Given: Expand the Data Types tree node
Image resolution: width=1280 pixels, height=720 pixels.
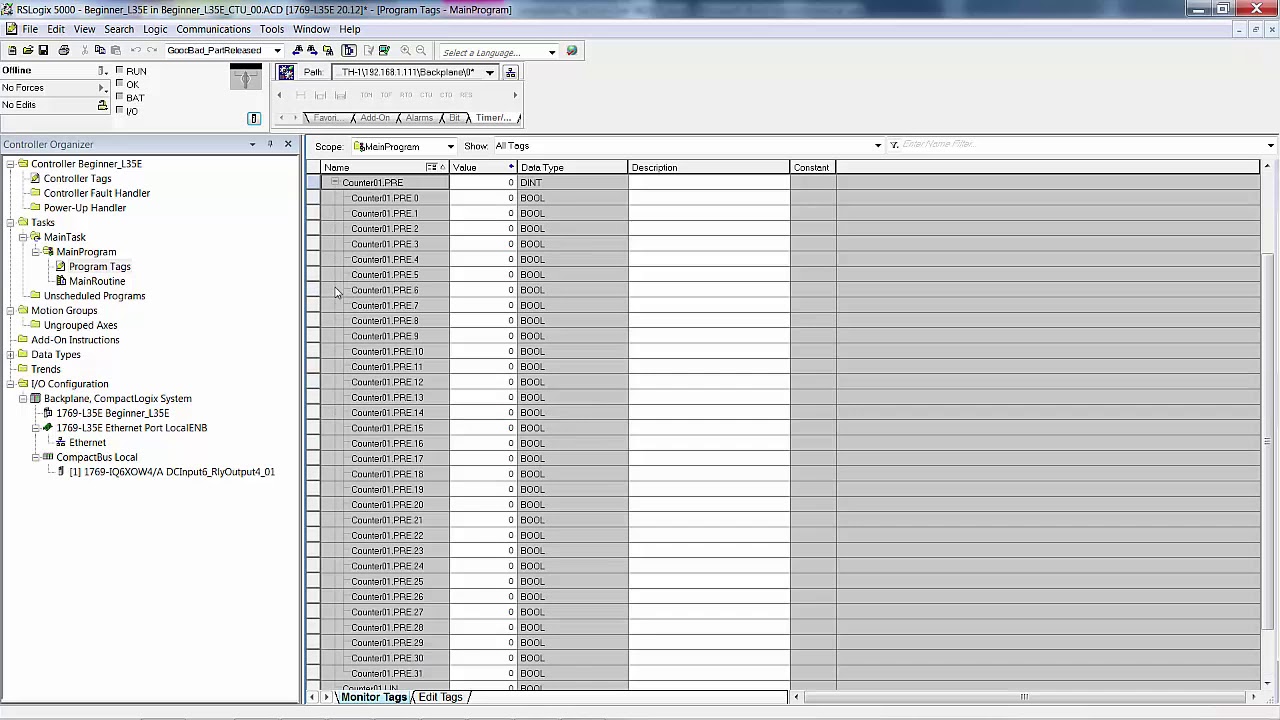Looking at the screenshot, I should (10, 355).
